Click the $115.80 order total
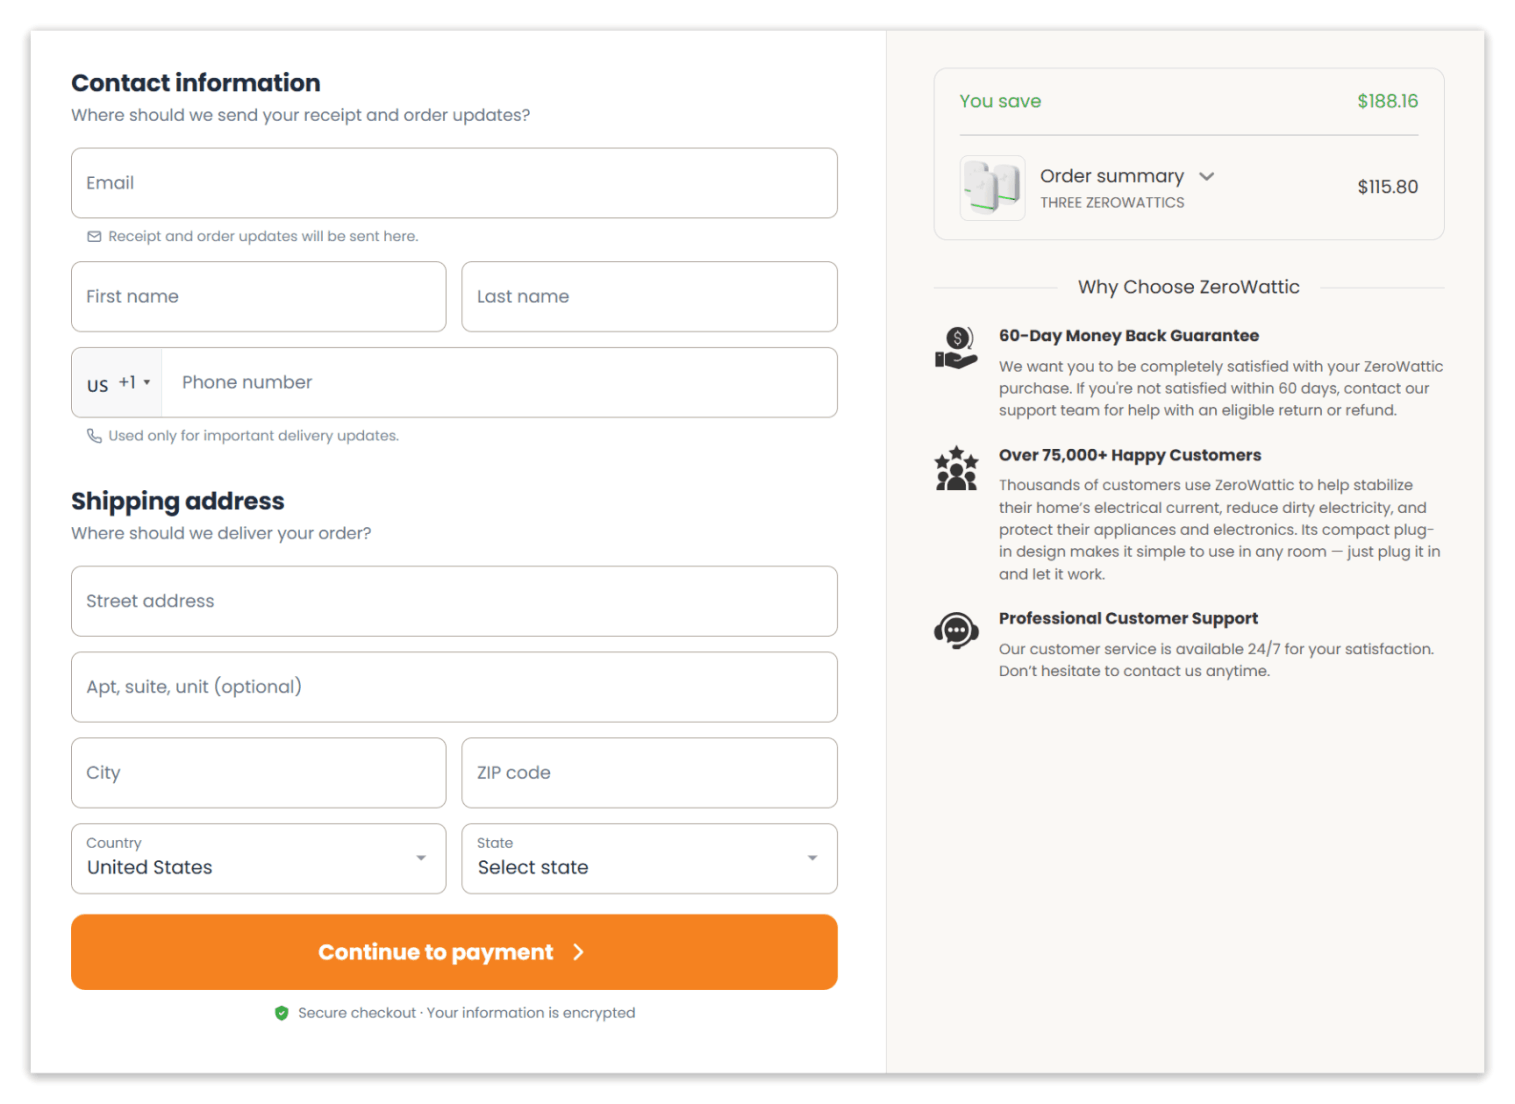1515x1104 pixels. 1387,187
